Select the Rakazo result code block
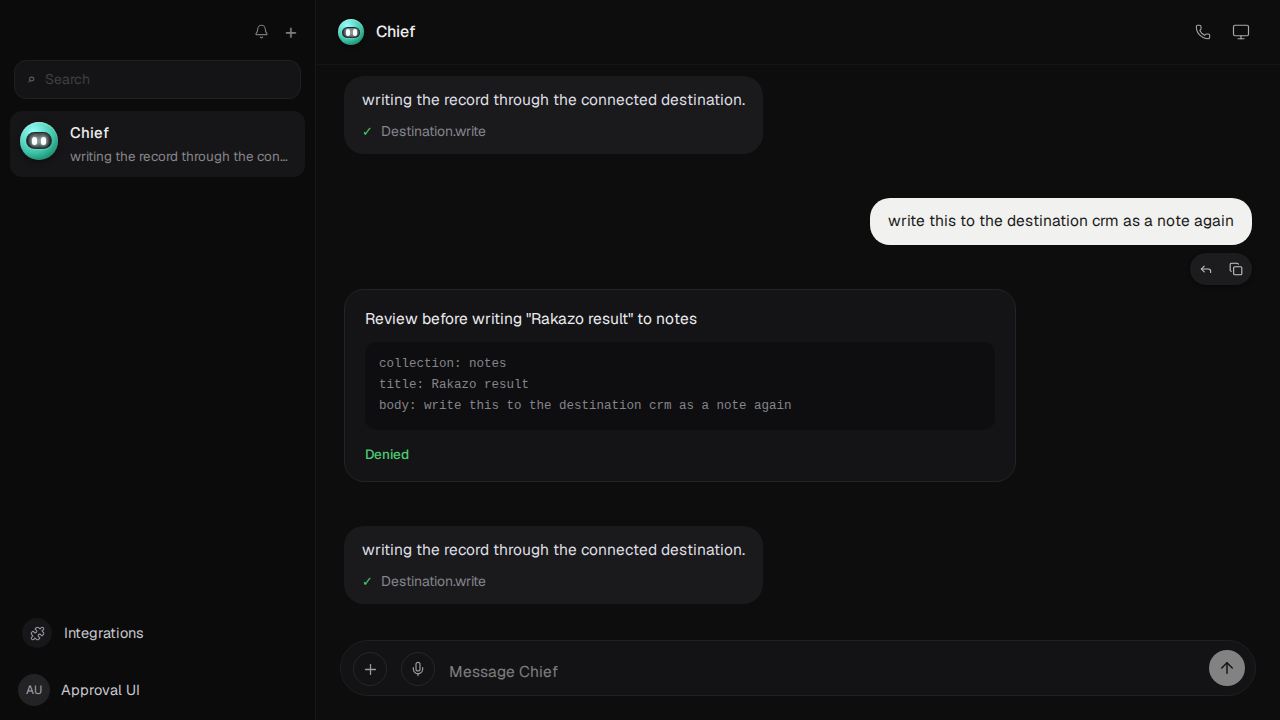Screen dimensions: 1280x720 click(680, 385)
